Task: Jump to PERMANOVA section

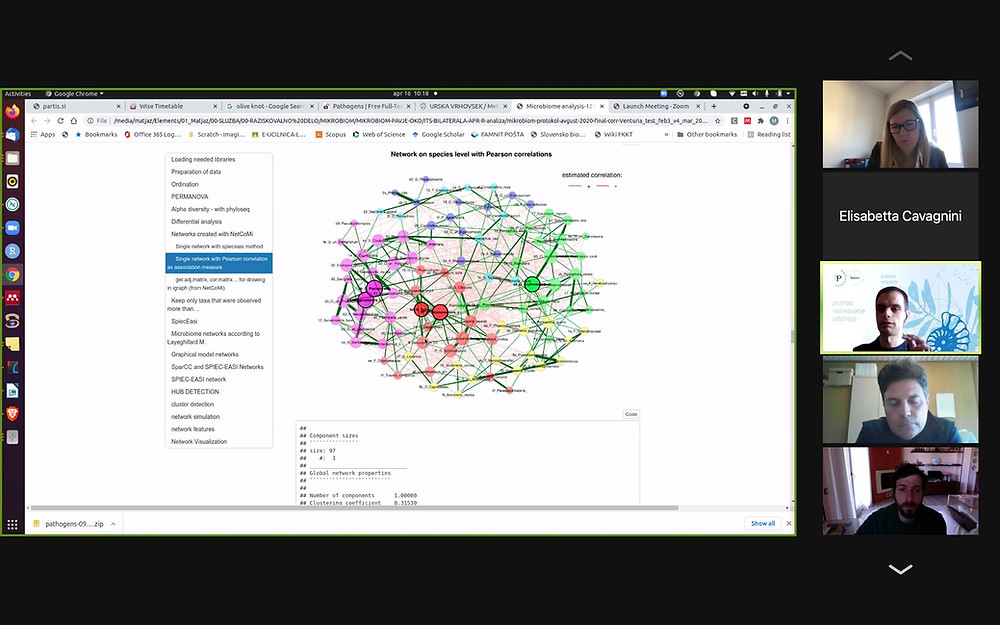Action: tap(189, 196)
